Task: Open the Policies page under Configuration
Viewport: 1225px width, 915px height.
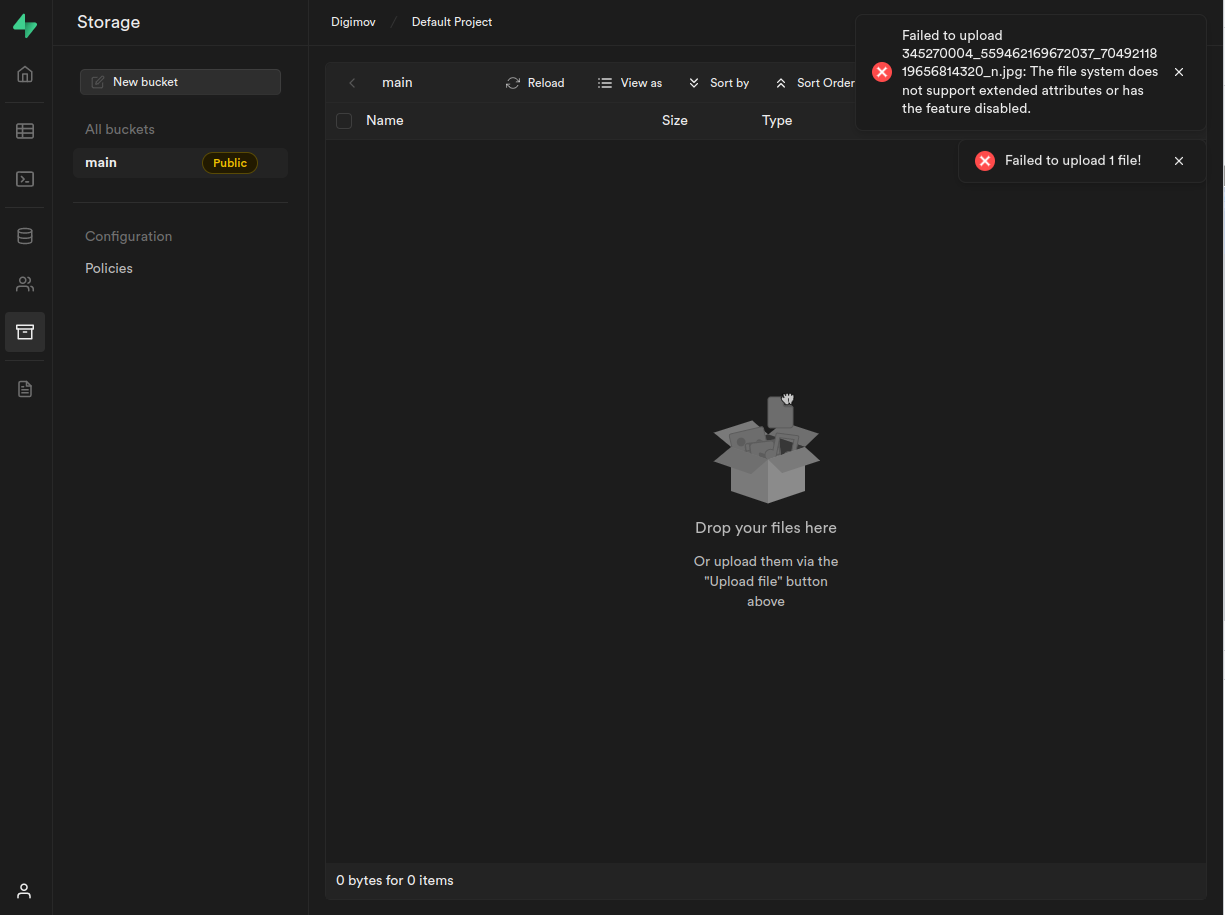Action: [x=108, y=268]
